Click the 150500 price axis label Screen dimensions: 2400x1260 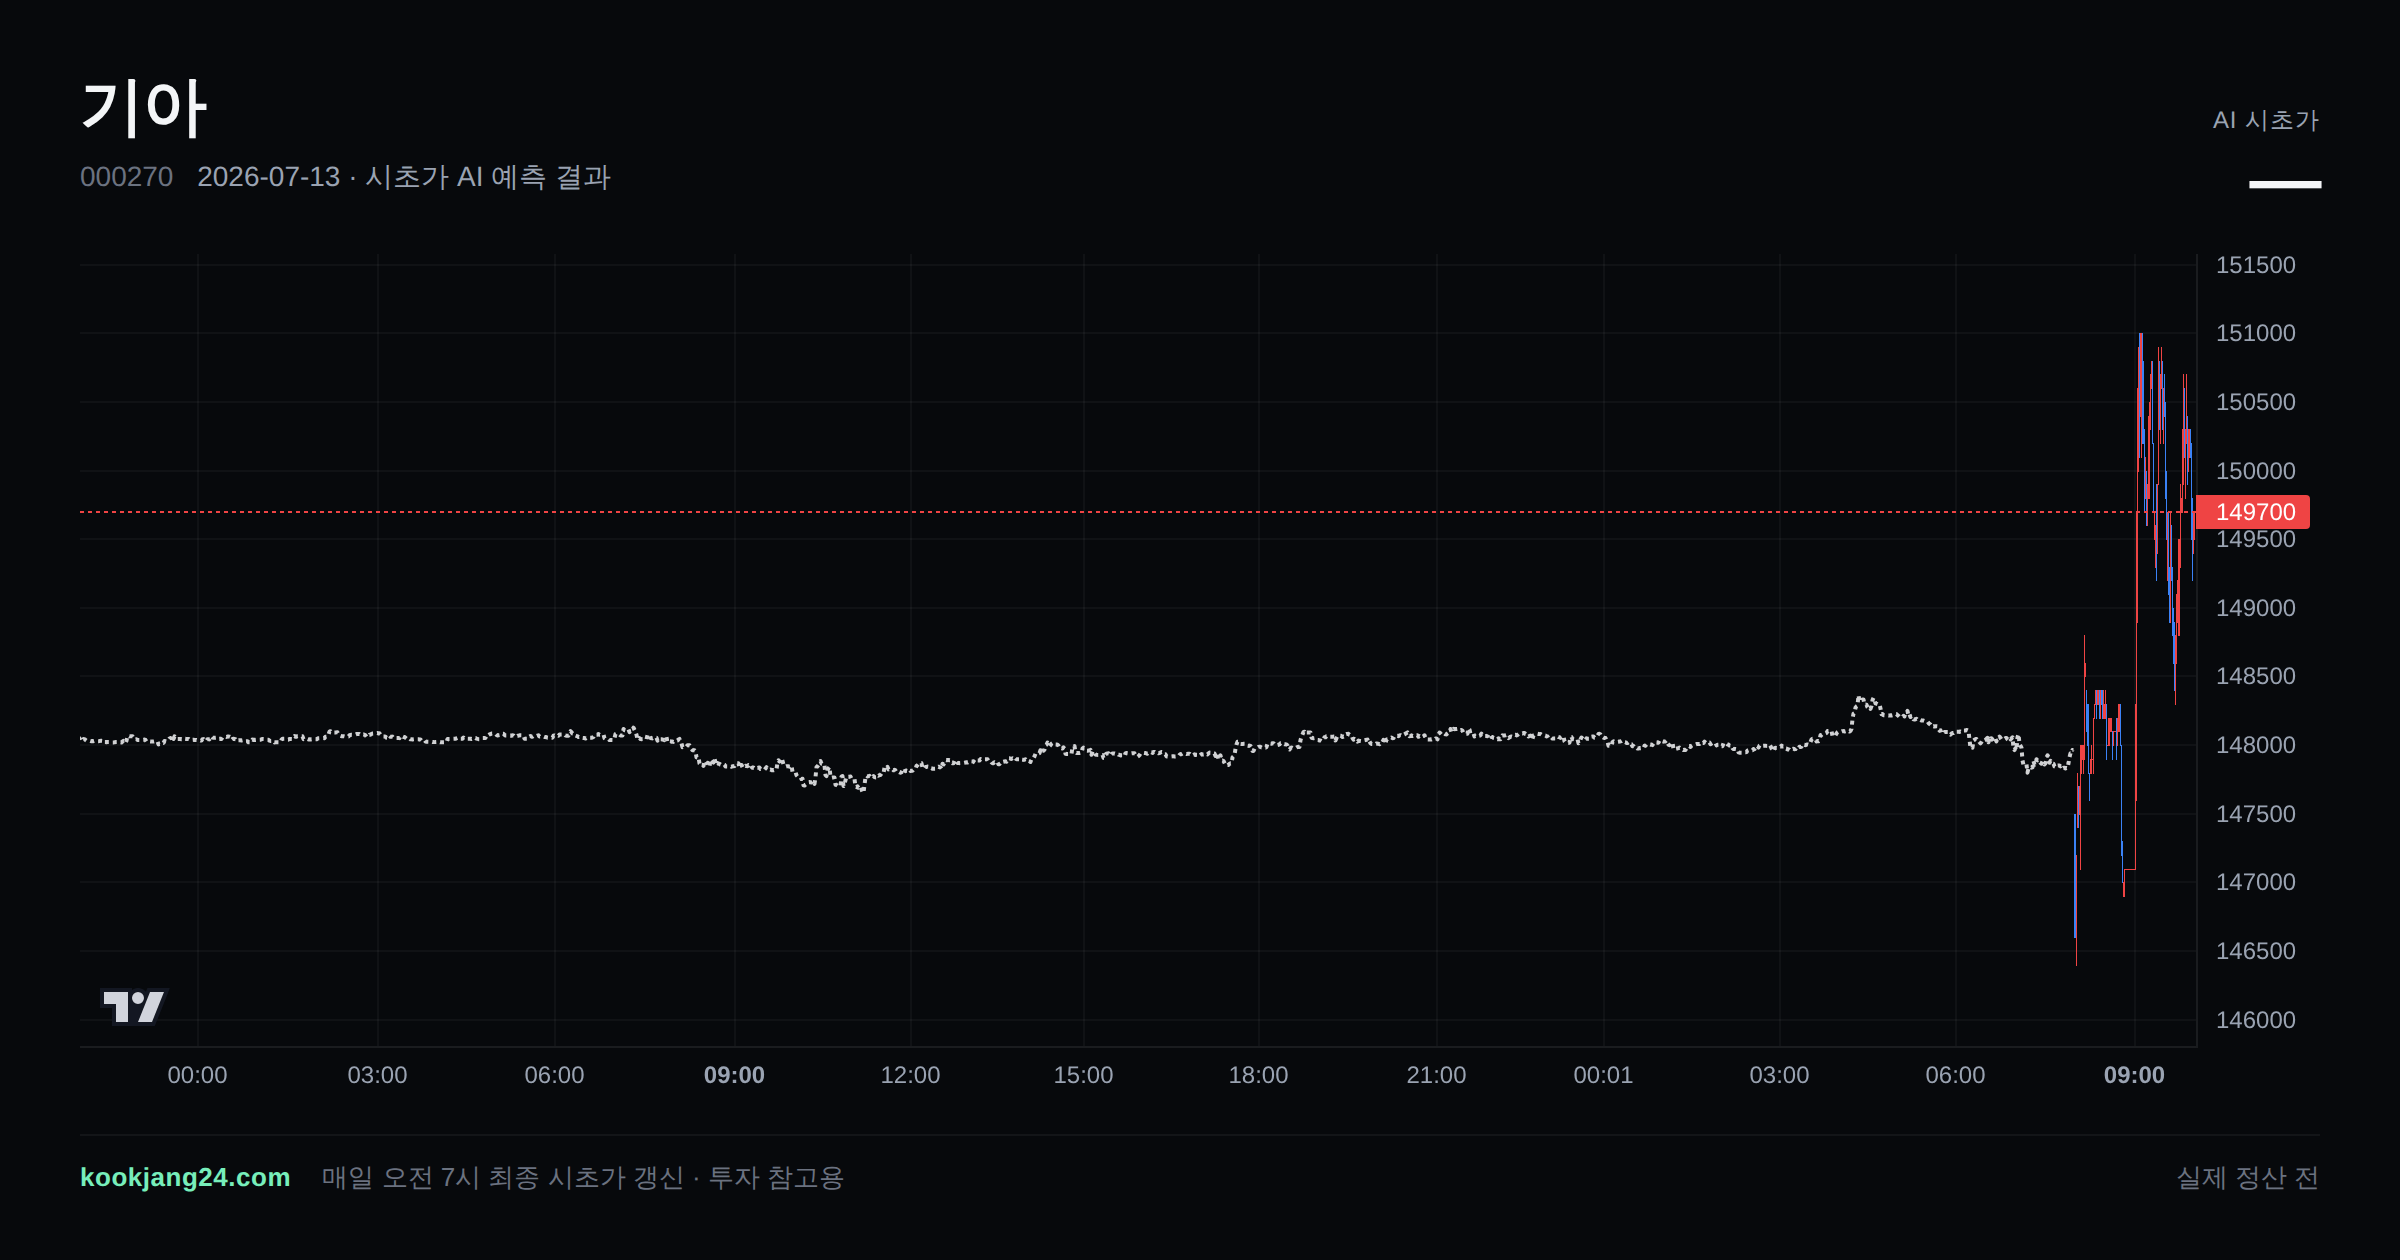coord(2255,402)
